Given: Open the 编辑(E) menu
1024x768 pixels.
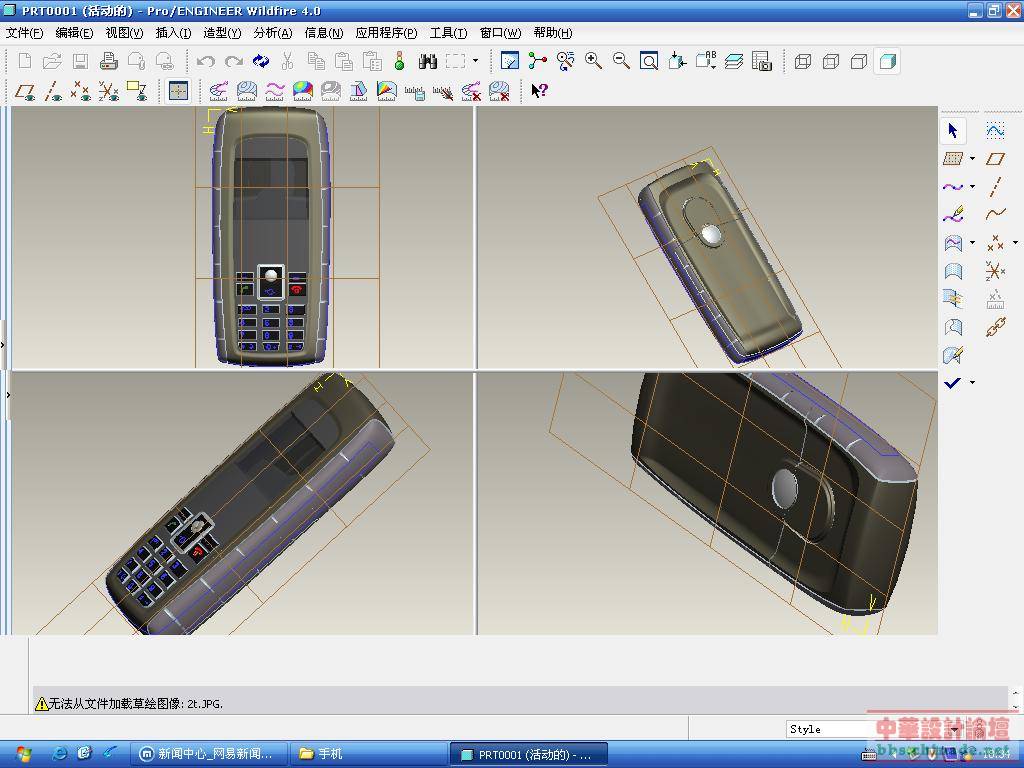Looking at the screenshot, I should (x=74, y=33).
